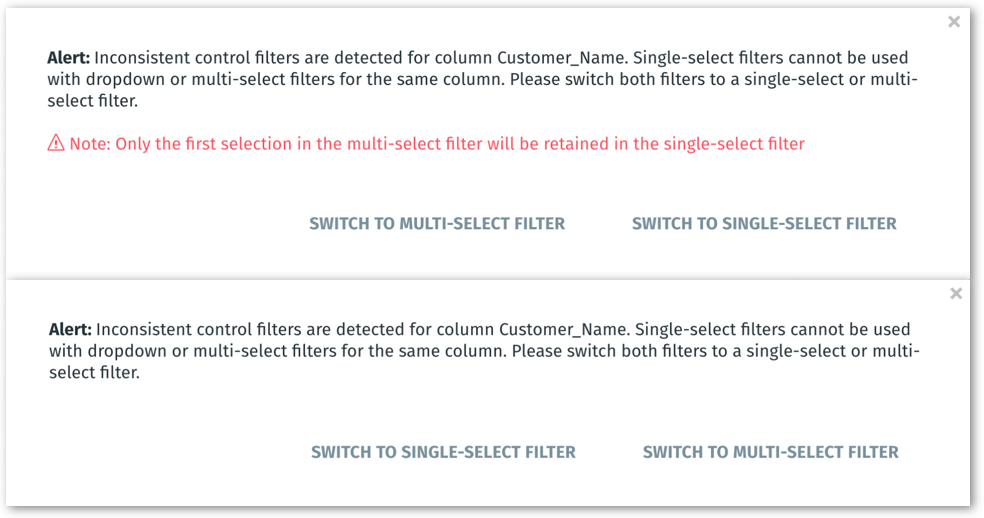The width and height of the screenshot is (984, 518).
Task: Close the top alert dialog
Action: (954, 22)
